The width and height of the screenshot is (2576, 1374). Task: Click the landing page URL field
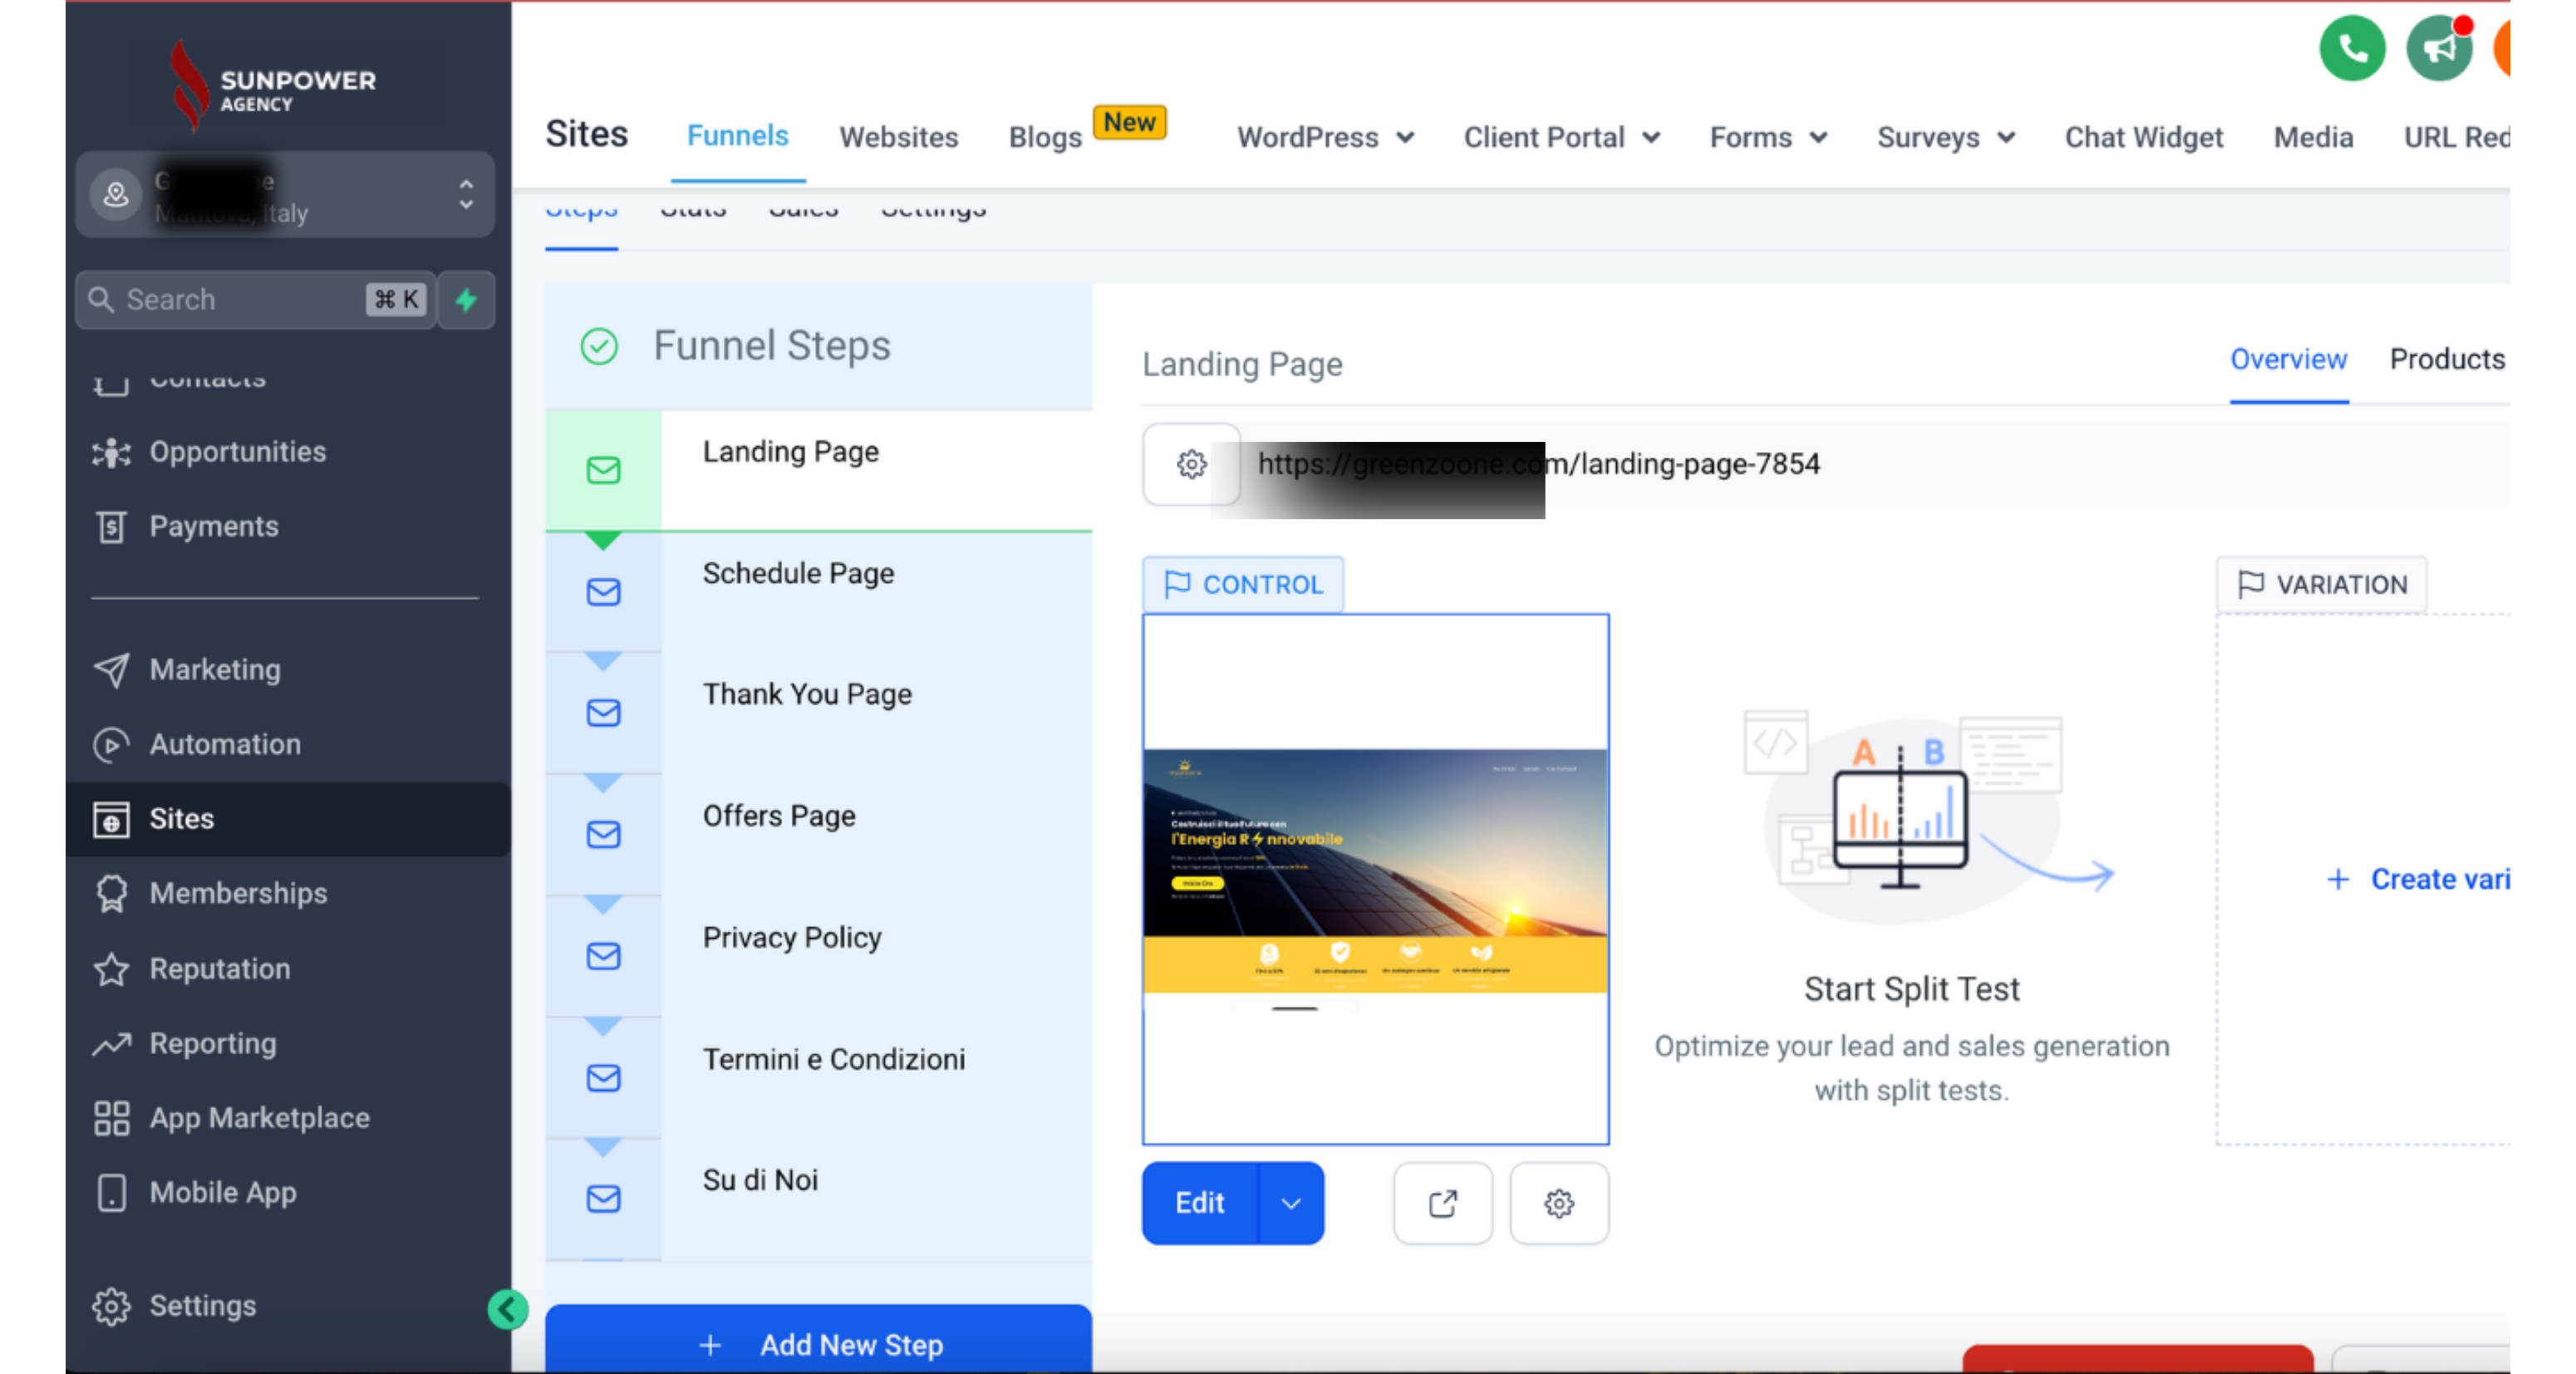point(1875,464)
